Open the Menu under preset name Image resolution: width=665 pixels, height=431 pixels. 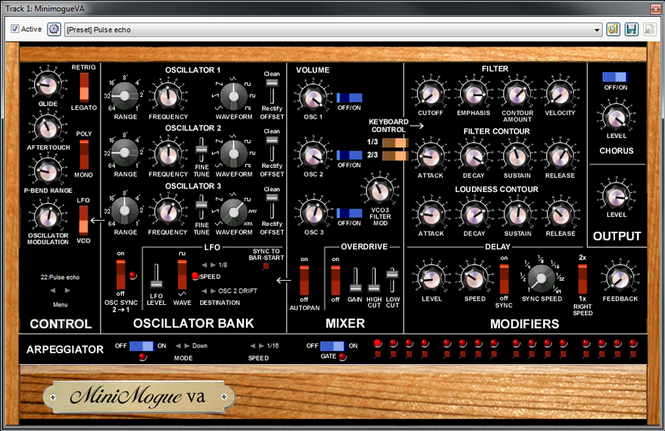tap(60, 304)
